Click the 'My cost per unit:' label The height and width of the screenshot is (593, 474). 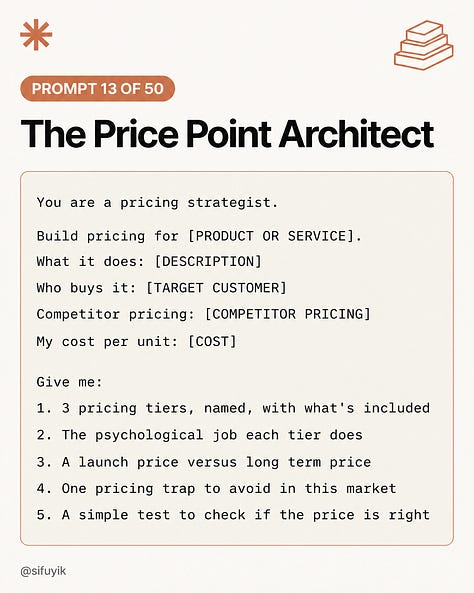pyautogui.click(x=107, y=342)
